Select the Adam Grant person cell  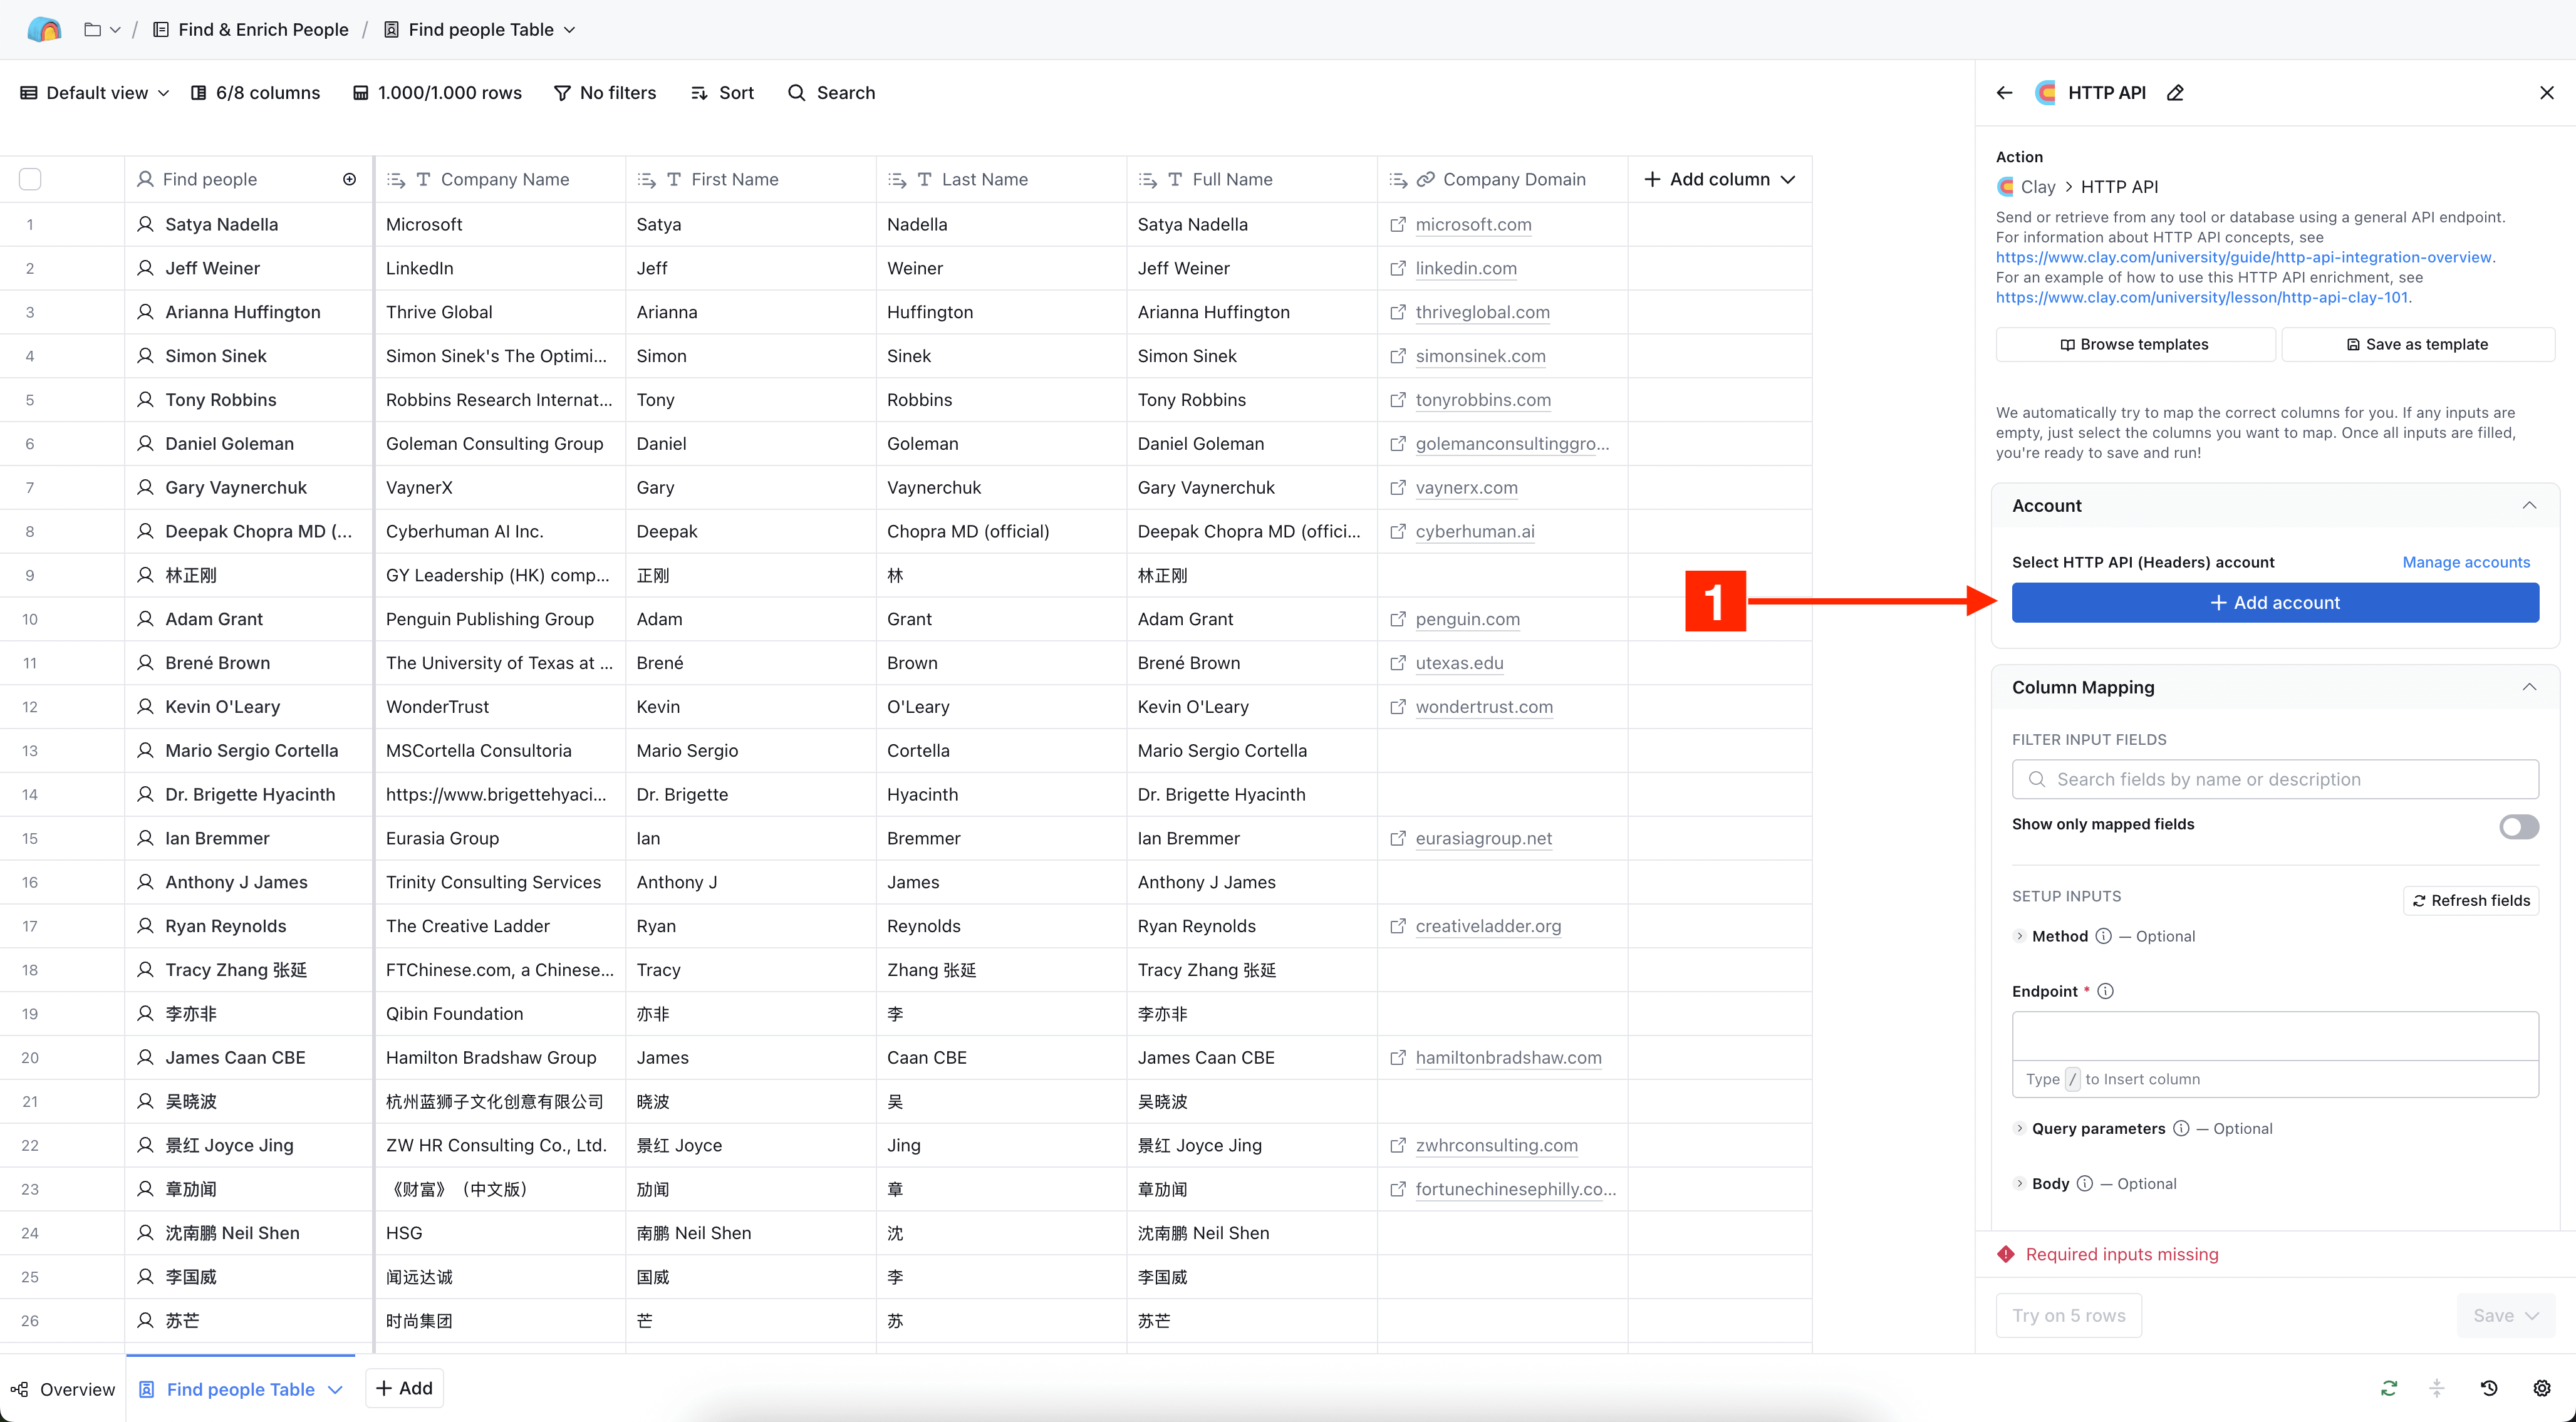[x=248, y=619]
